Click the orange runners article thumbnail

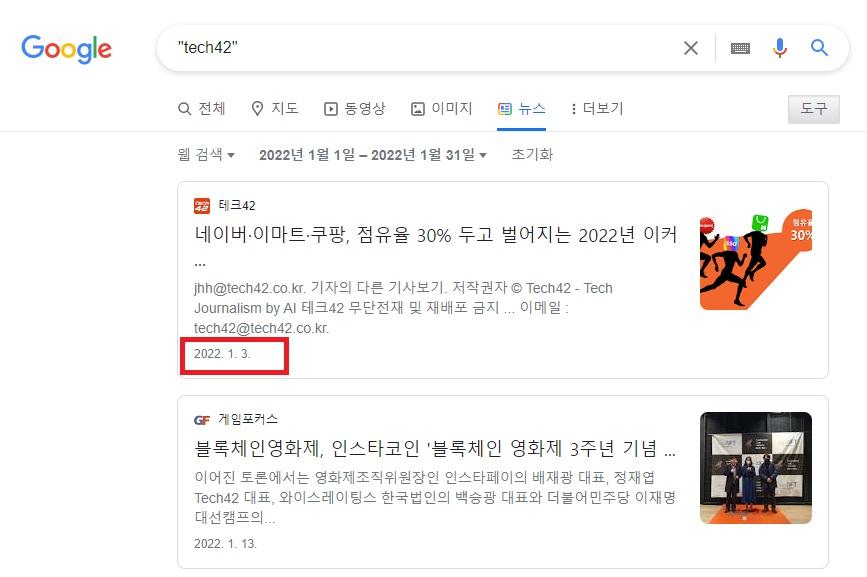(755, 259)
